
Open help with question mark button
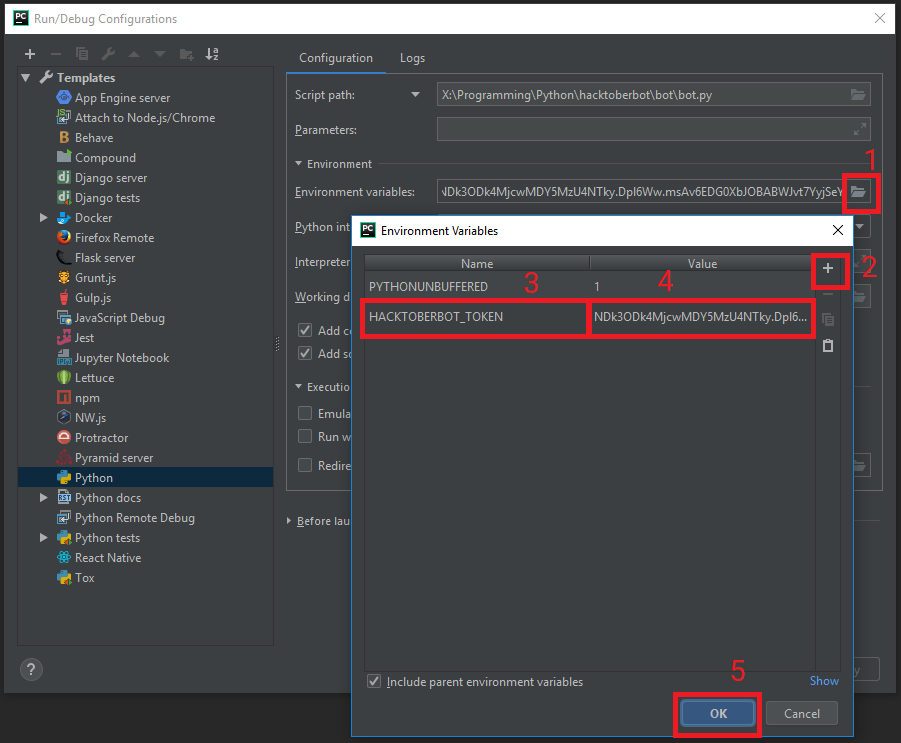click(31, 669)
